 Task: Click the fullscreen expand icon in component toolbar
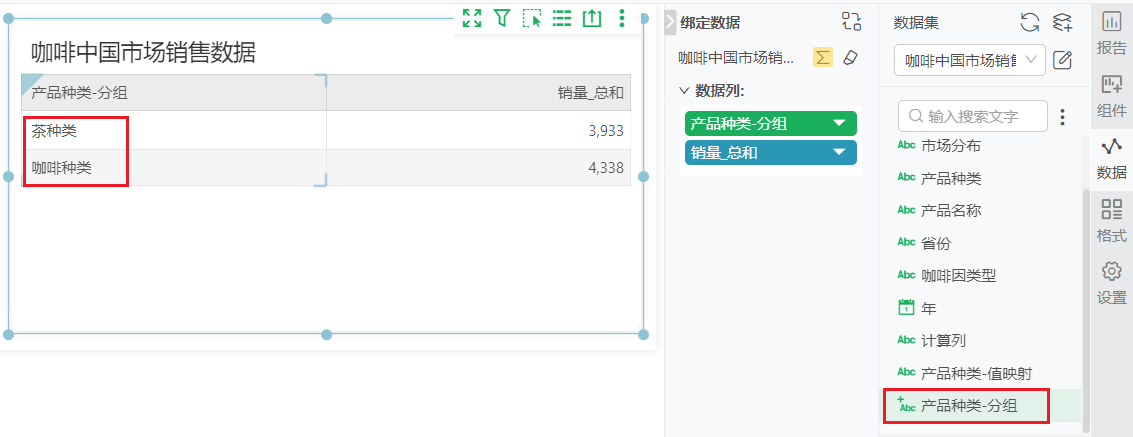tap(472, 18)
